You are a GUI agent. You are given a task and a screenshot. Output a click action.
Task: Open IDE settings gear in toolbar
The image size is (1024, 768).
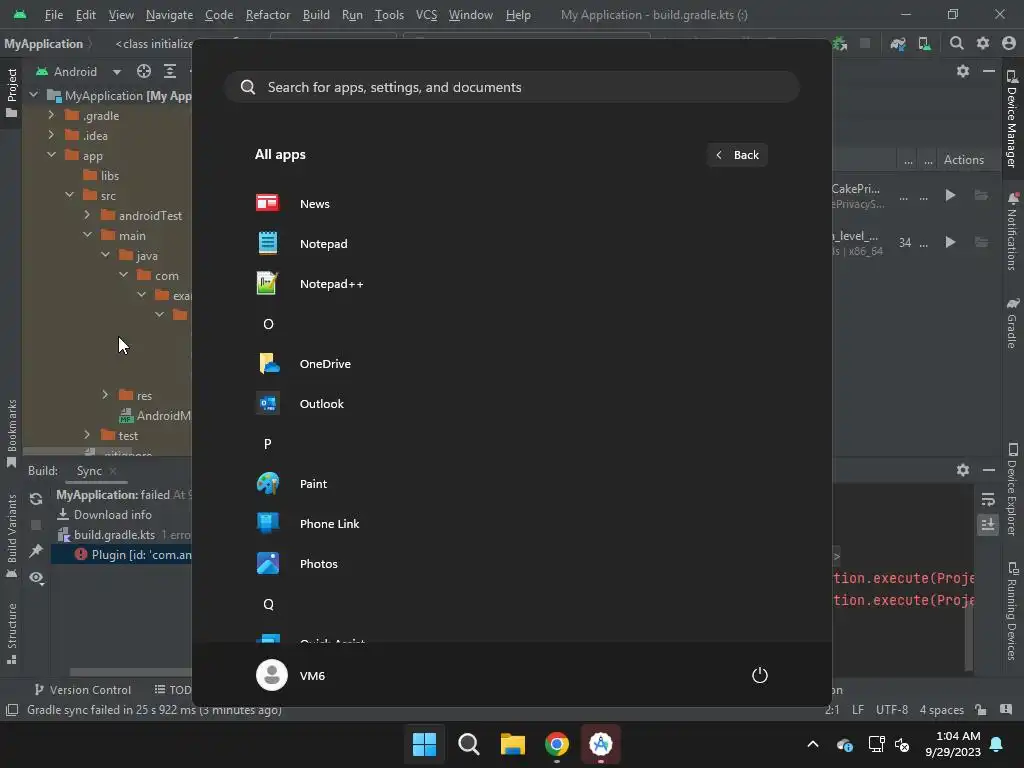(x=983, y=43)
